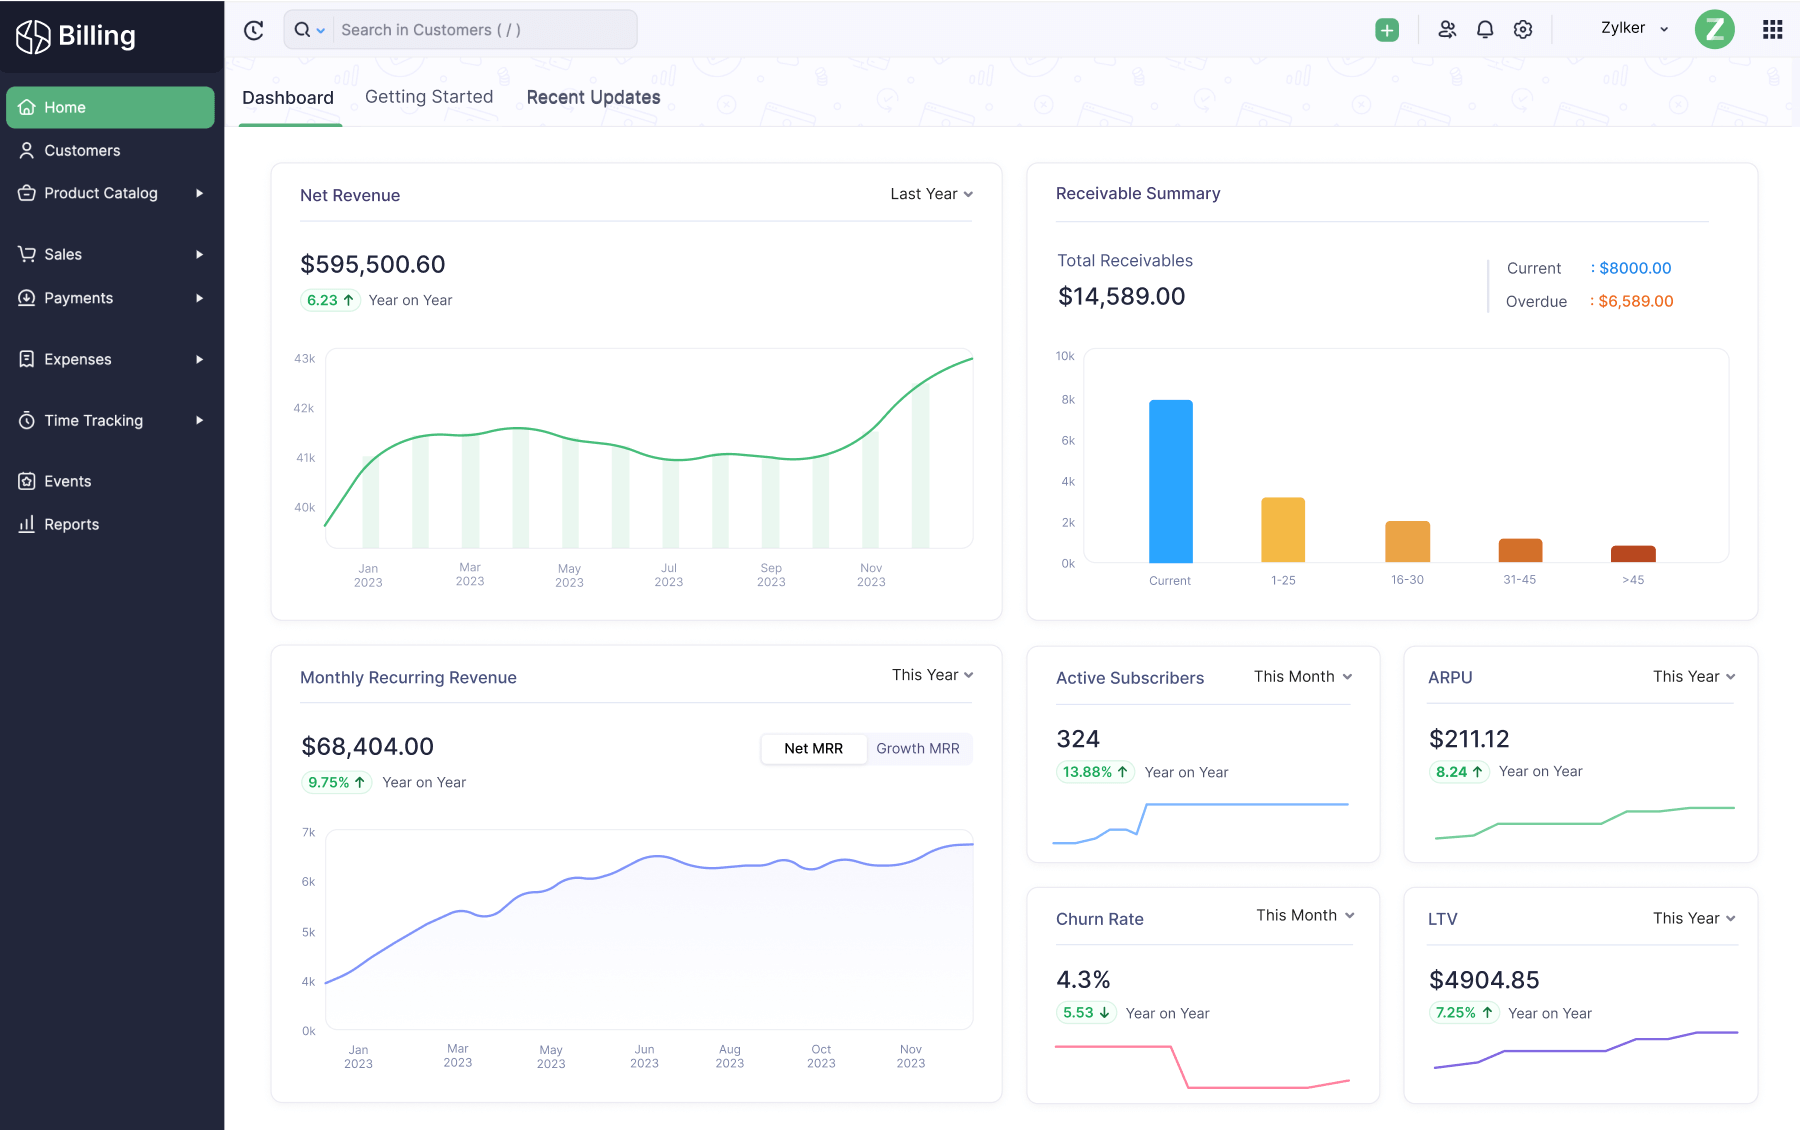The image size is (1800, 1130).
Task: Select the Net MRR toggle
Action: 813,748
